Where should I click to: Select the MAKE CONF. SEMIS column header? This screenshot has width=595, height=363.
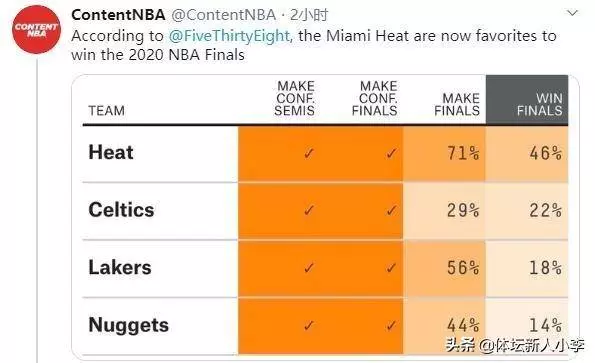(294, 98)
